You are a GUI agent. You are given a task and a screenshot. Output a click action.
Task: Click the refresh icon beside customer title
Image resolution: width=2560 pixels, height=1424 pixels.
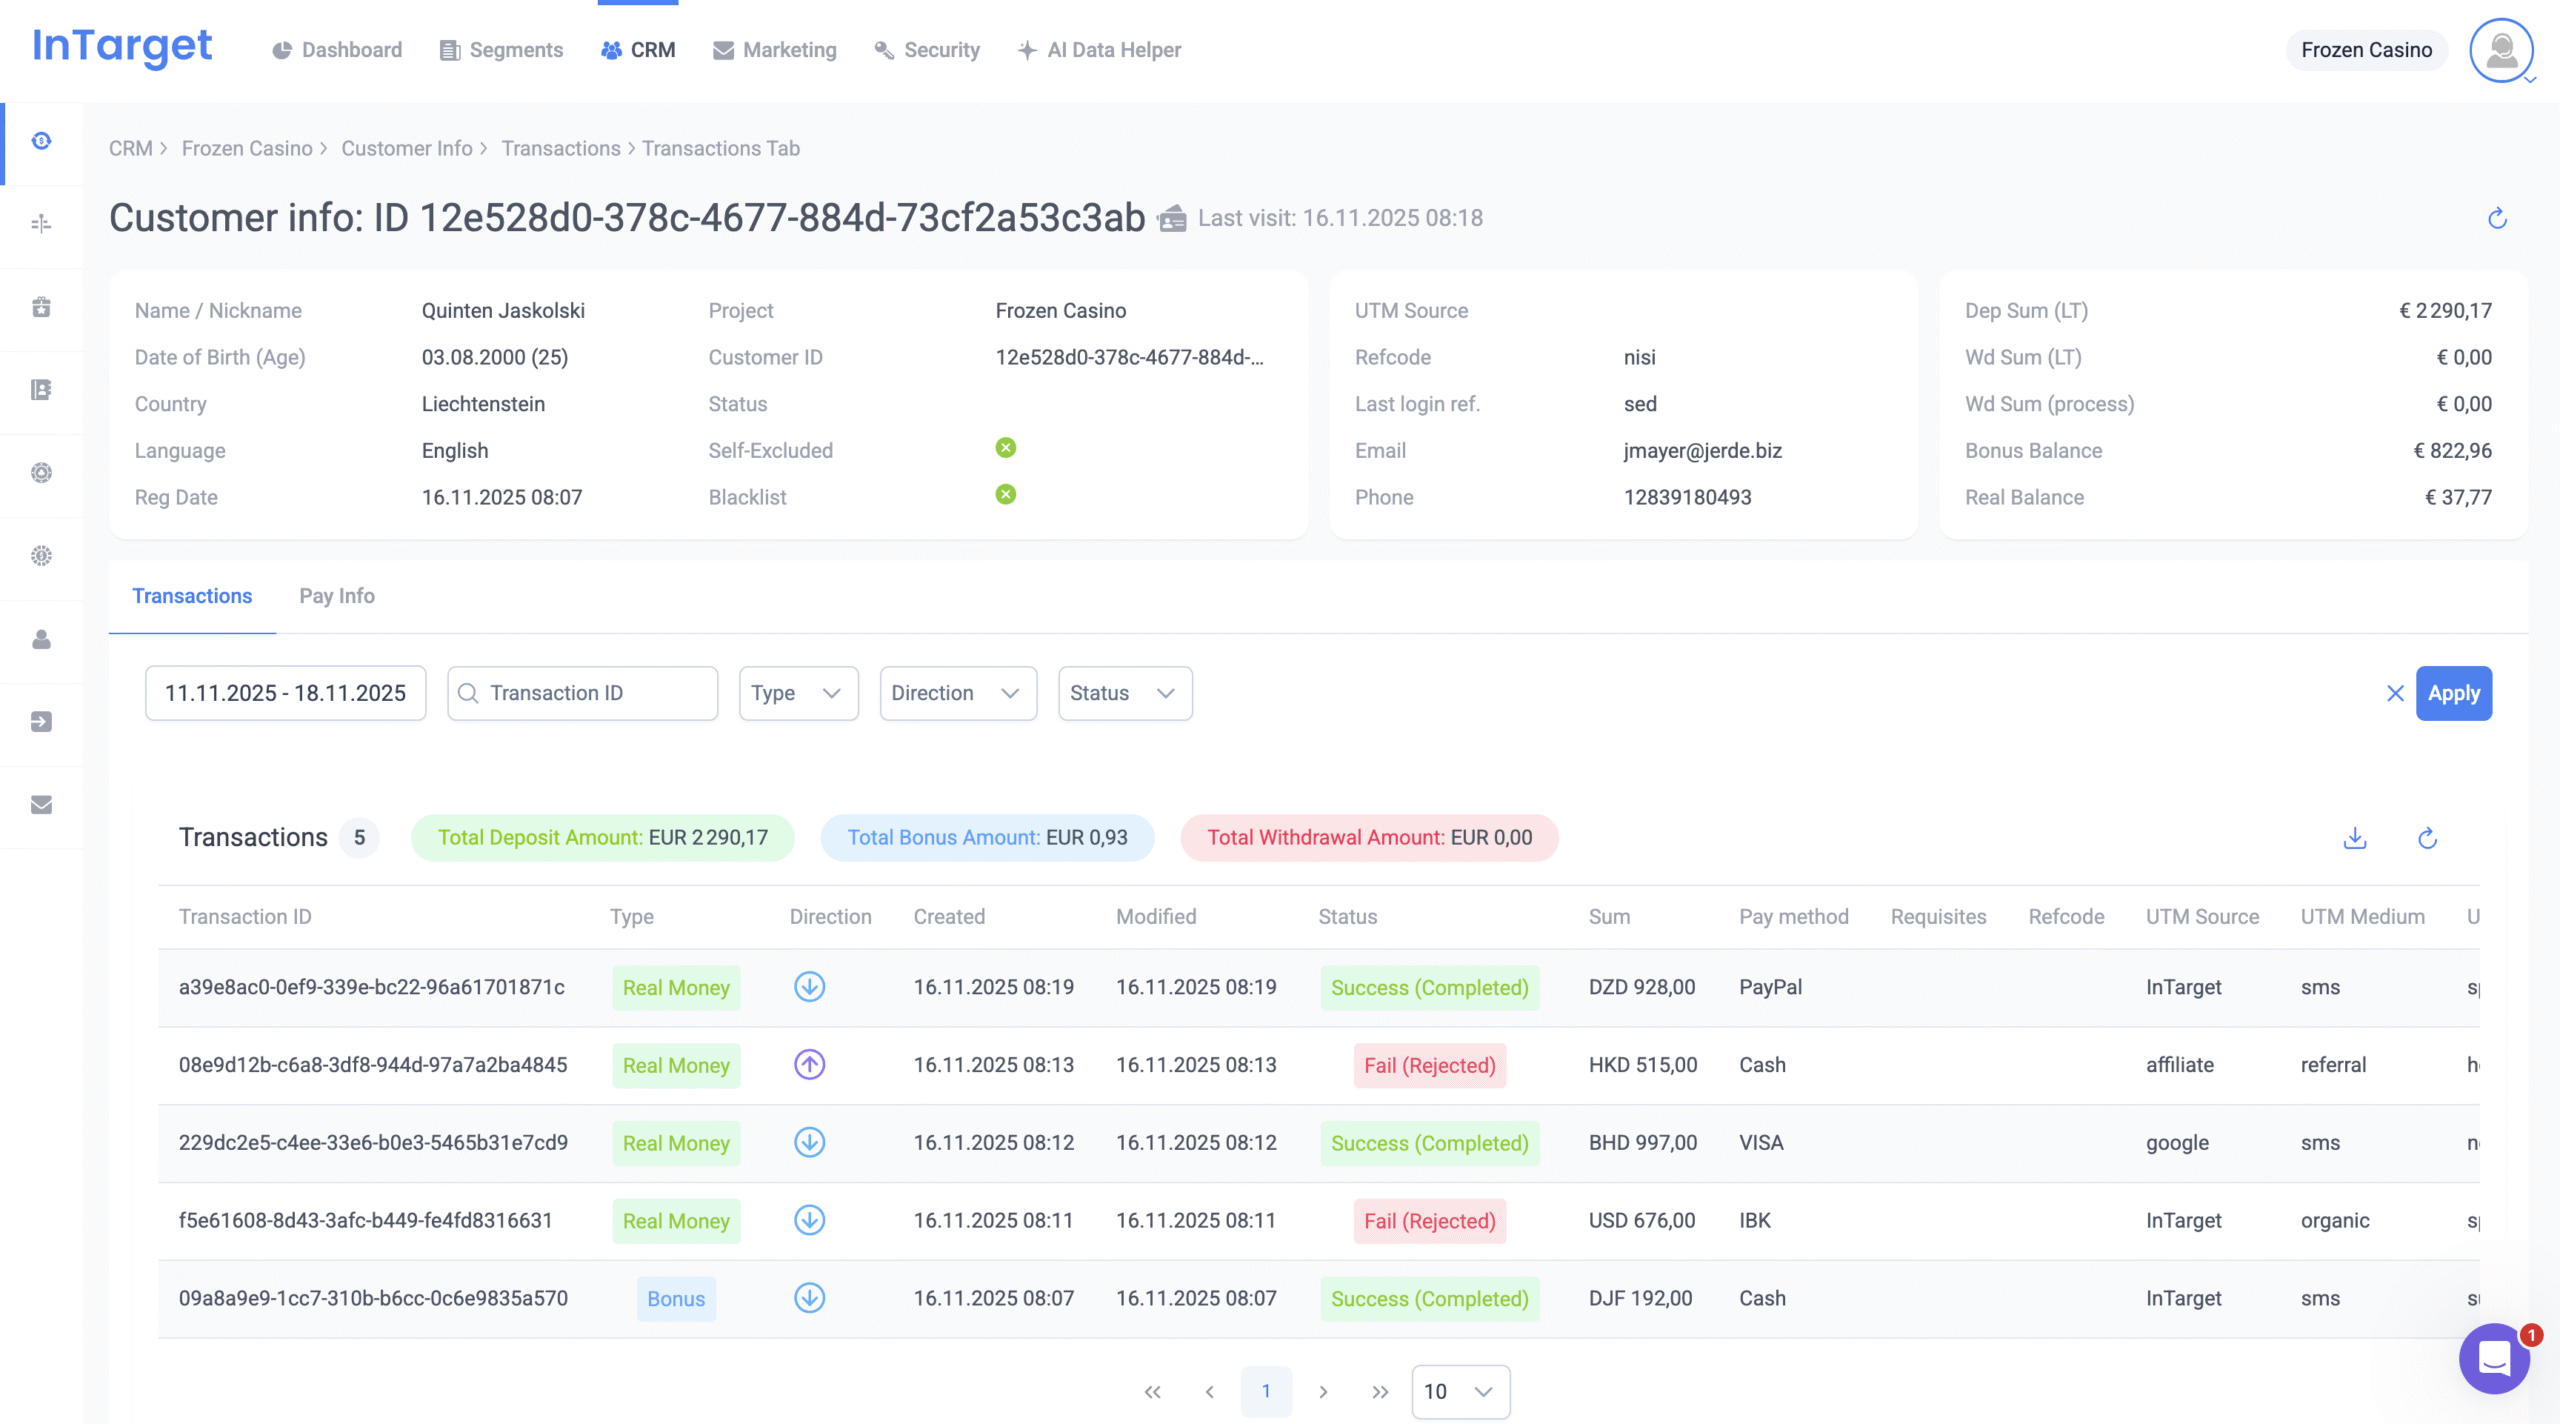click(x=2497, y=218)
